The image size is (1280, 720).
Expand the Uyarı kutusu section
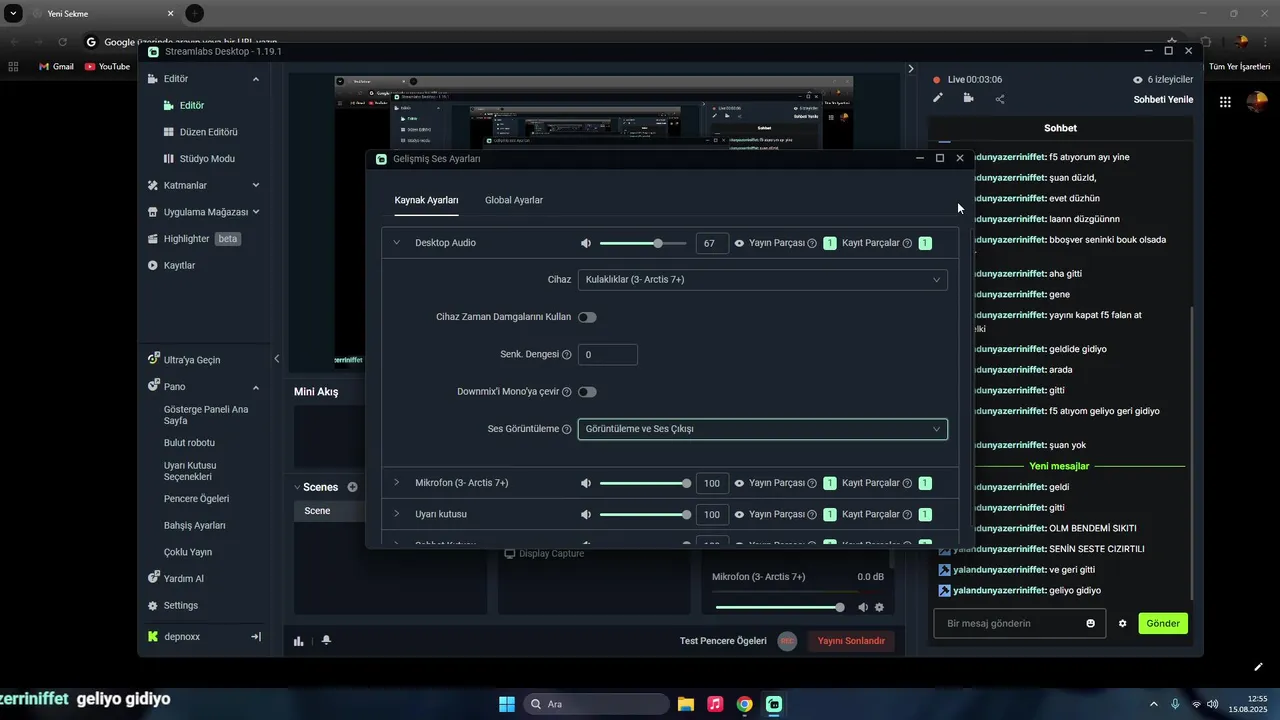coord(396,514)
